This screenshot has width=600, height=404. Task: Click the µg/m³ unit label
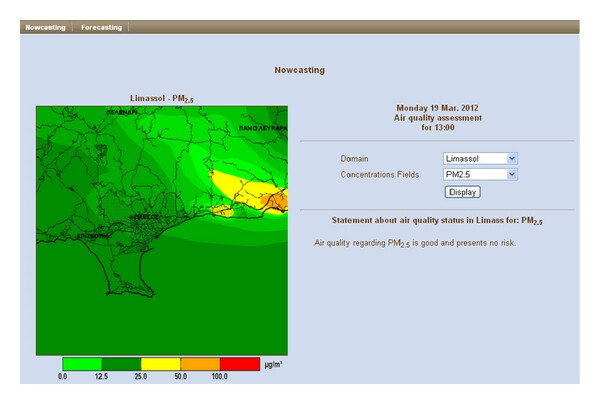[x=273, y=364]
